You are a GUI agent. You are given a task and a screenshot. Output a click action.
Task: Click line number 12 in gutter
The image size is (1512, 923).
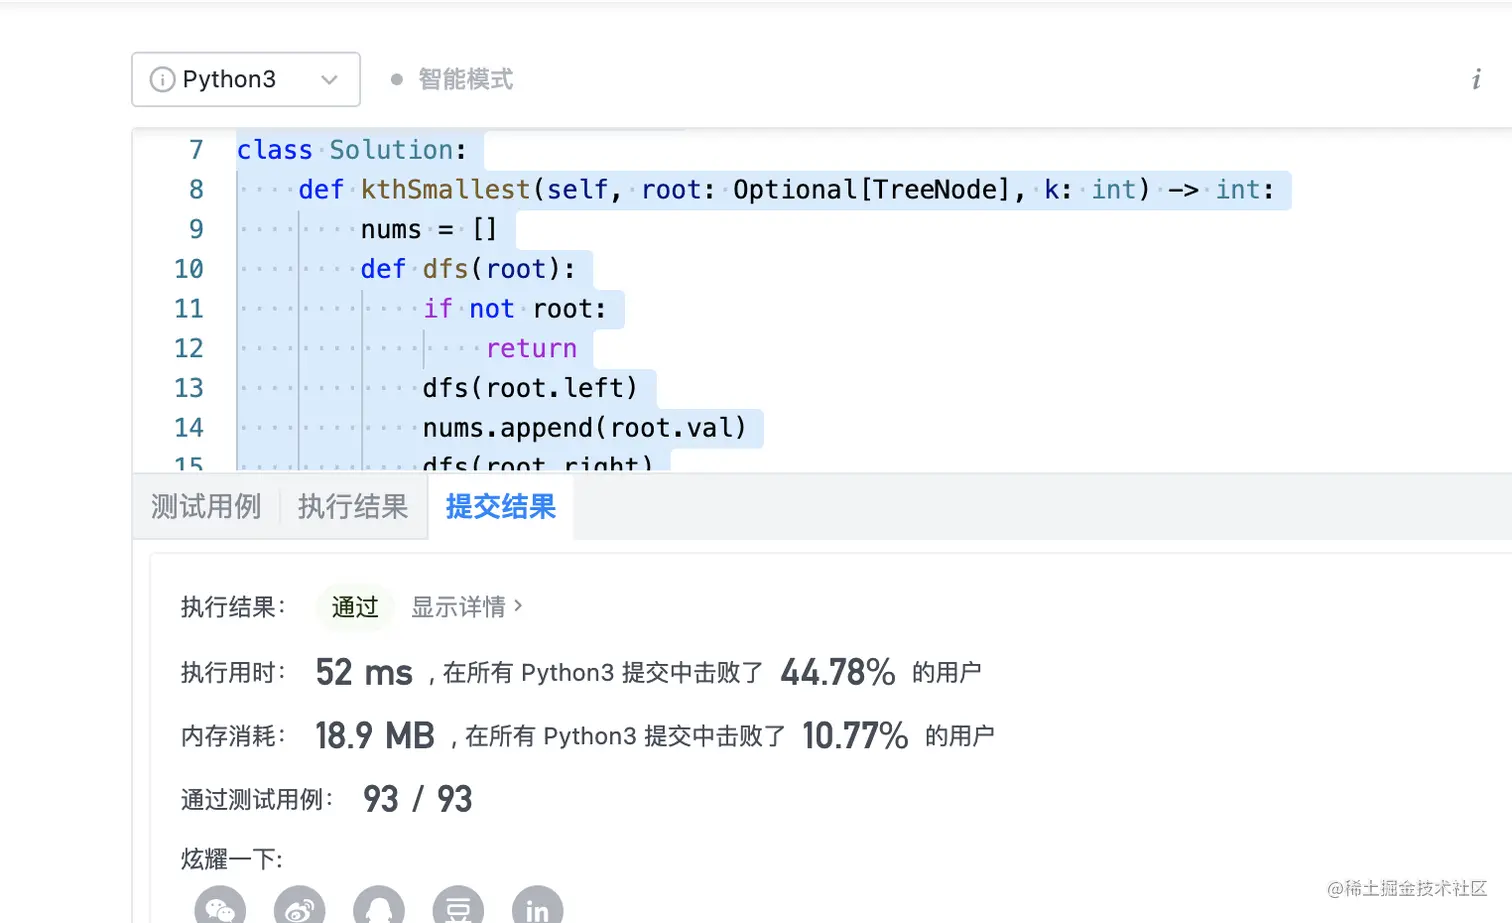[x=189, y=348]
